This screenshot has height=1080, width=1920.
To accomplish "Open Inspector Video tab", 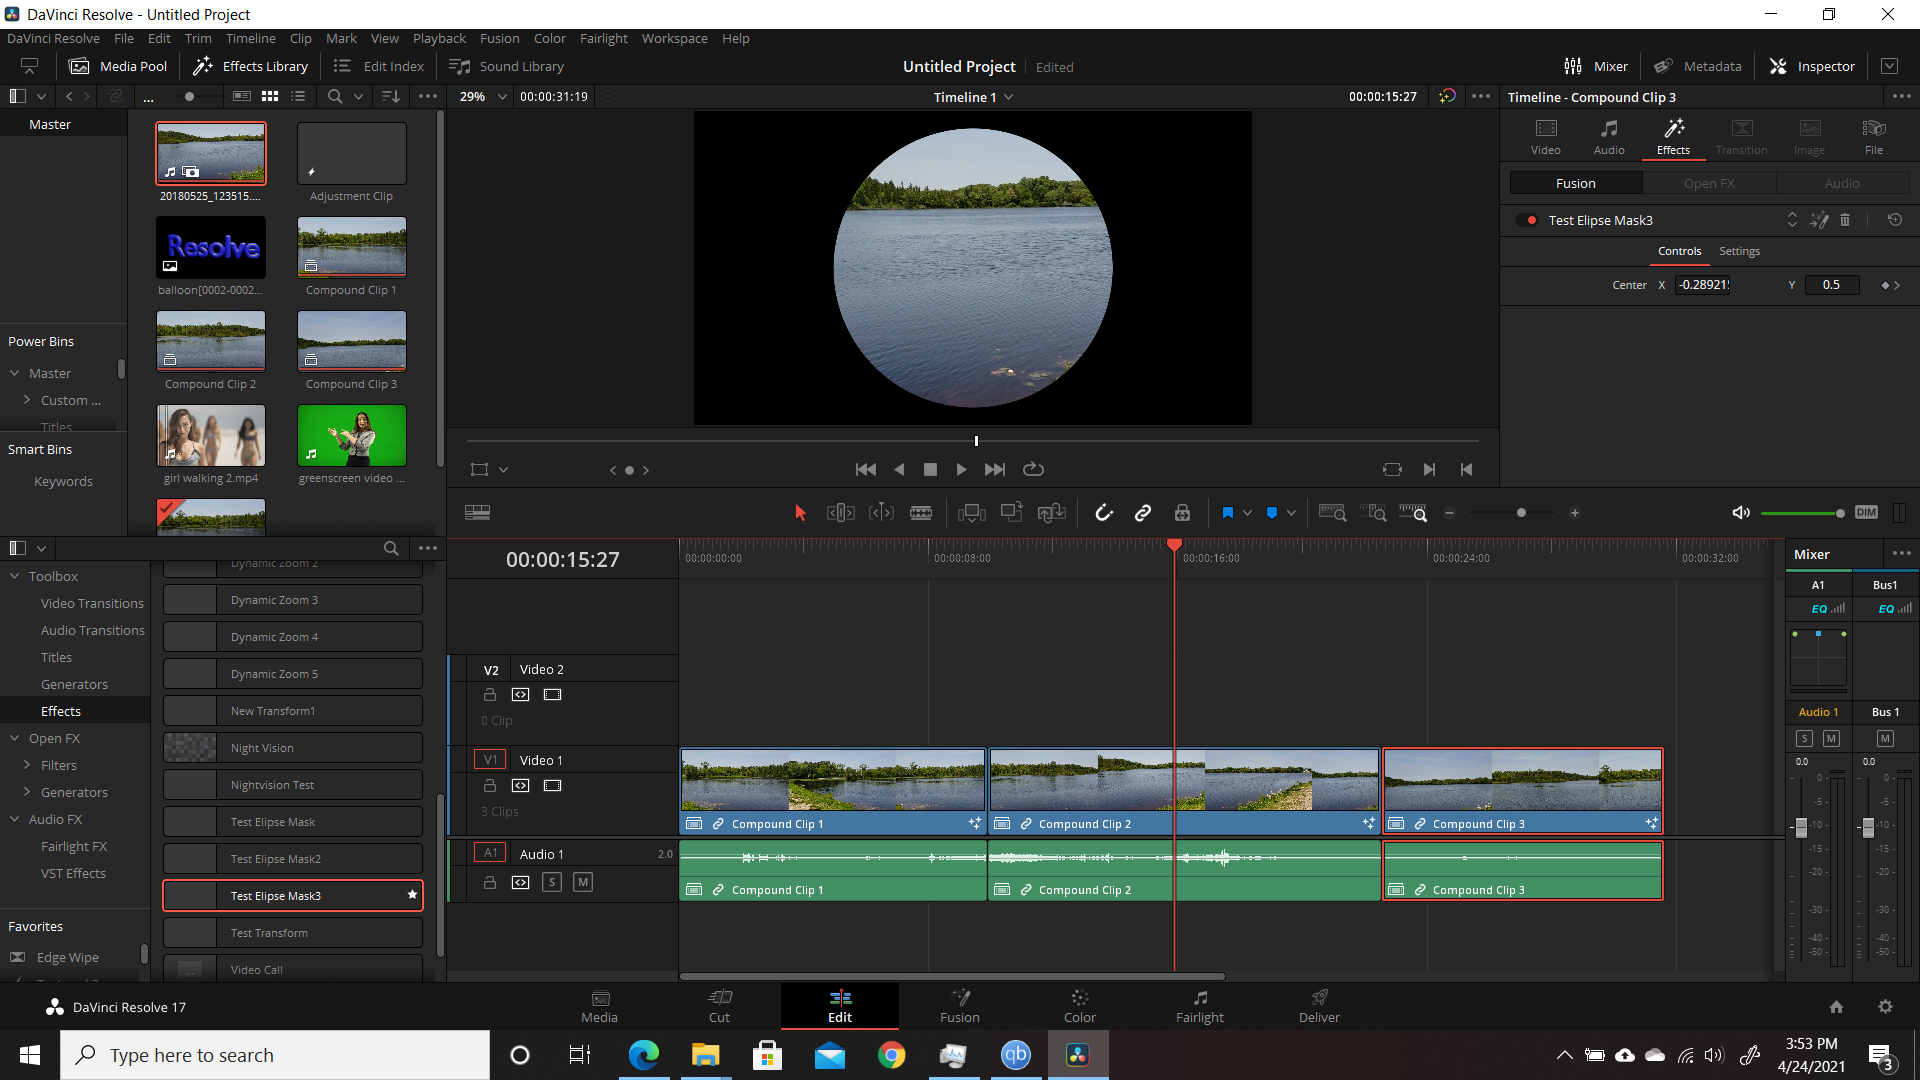I will click(x=1546, y=136).
